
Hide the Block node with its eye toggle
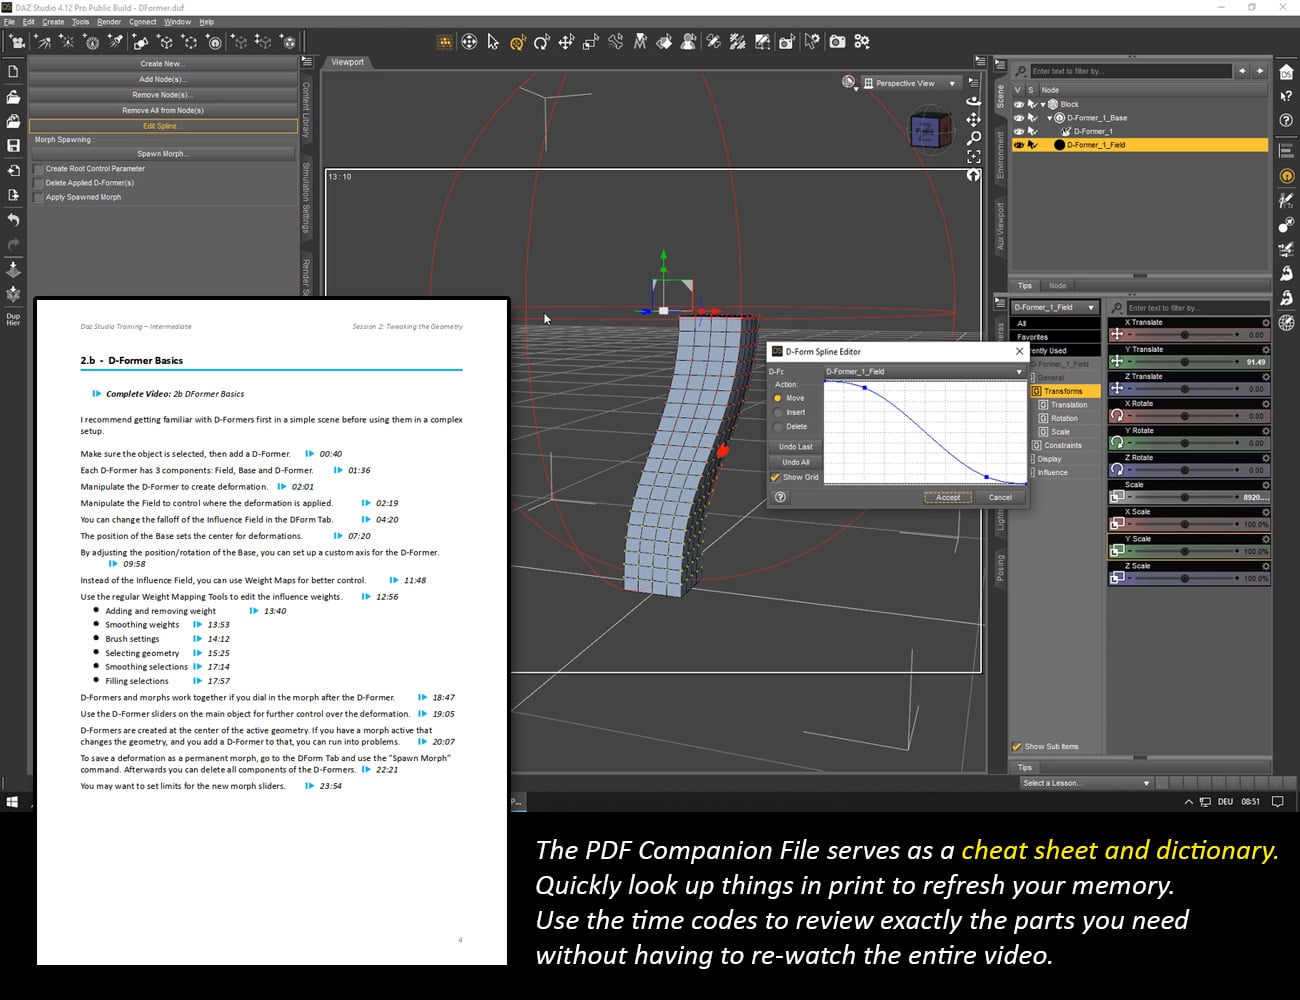pyautogui.click(x=1018, y=104)
